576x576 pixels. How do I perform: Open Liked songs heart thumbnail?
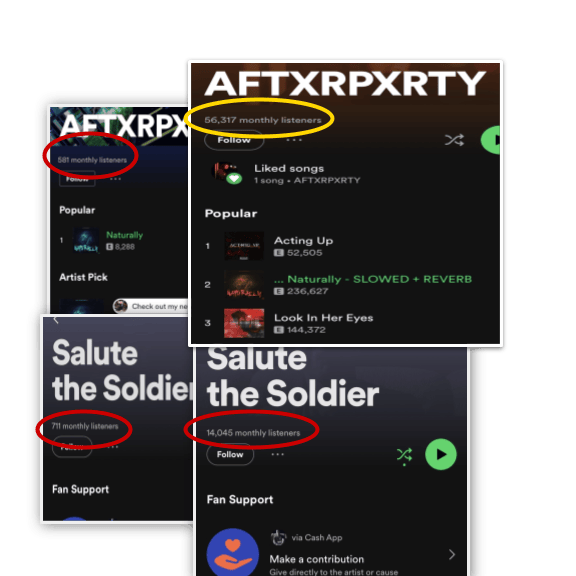(228, 173)
